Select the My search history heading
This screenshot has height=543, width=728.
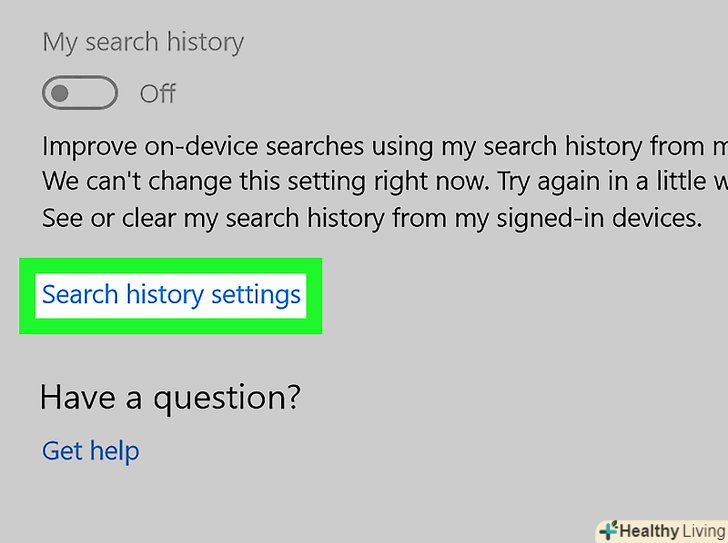click(x=143, y=43)
